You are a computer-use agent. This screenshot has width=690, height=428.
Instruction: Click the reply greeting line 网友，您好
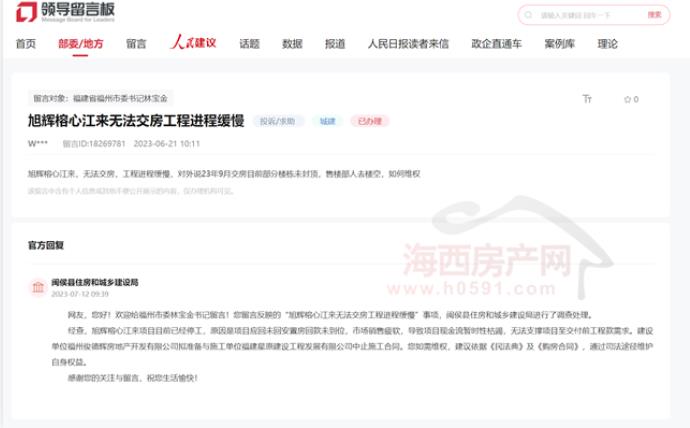330,315
